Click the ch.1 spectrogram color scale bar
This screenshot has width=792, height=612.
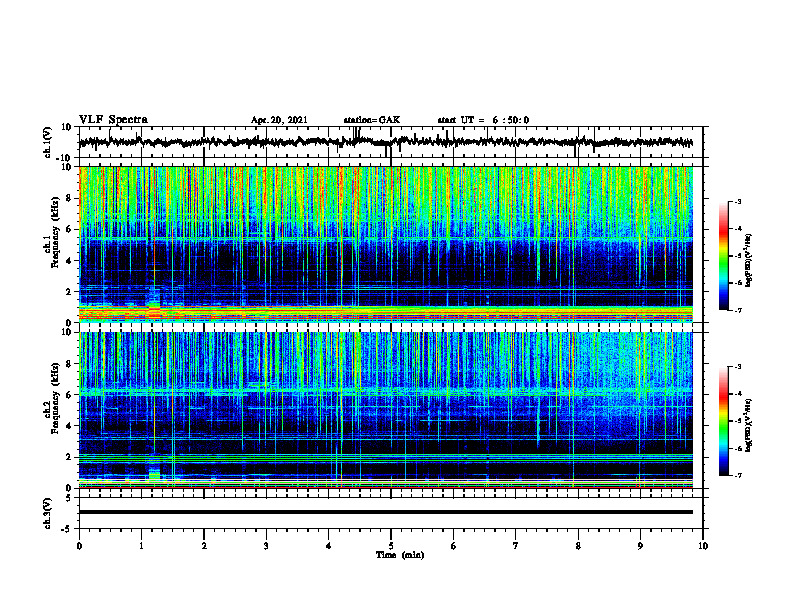point(724,256)
